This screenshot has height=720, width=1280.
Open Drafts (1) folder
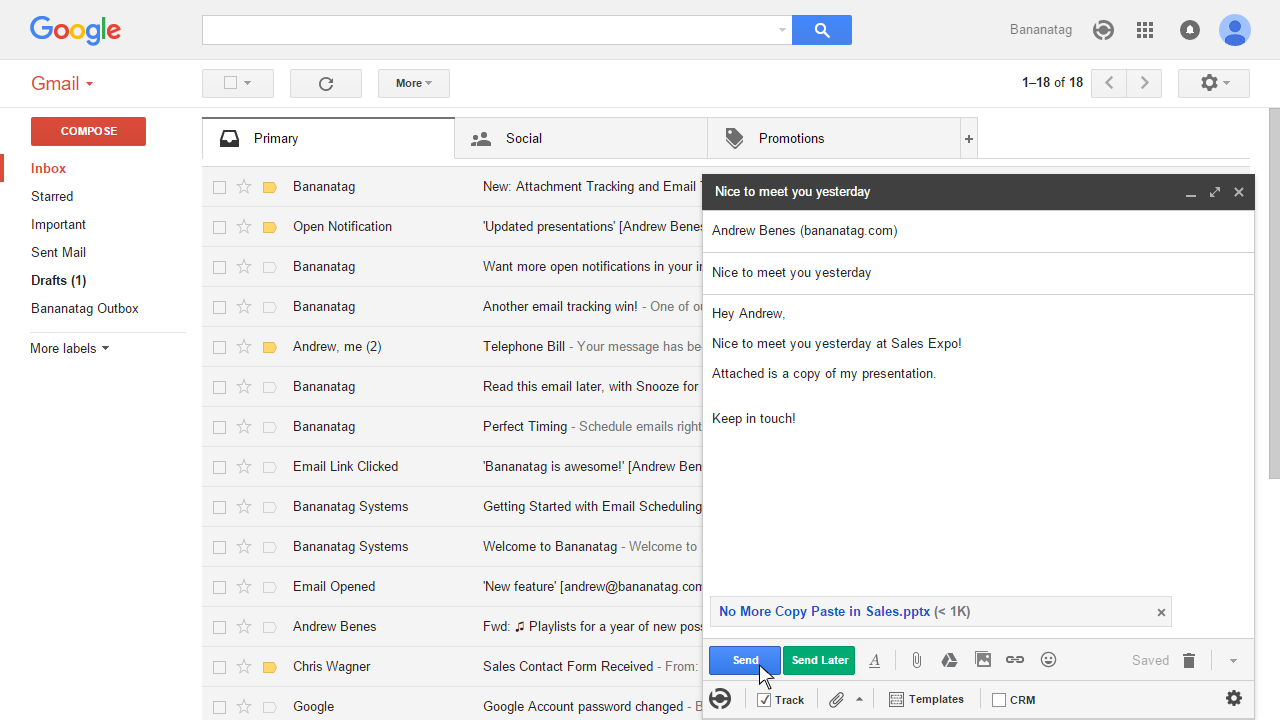pyautogui.click(x=58, y=281)
